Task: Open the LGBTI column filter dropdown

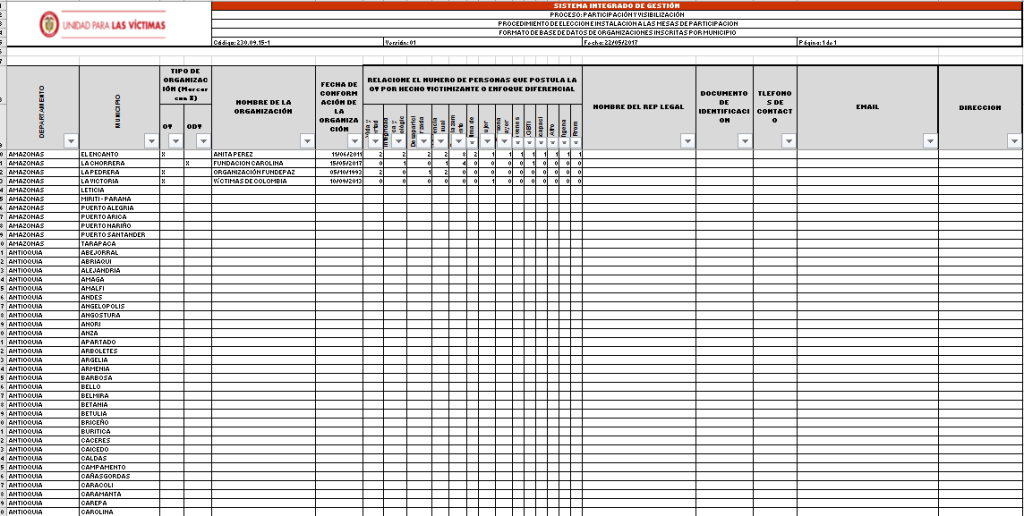Action: [x=530, y=142]
